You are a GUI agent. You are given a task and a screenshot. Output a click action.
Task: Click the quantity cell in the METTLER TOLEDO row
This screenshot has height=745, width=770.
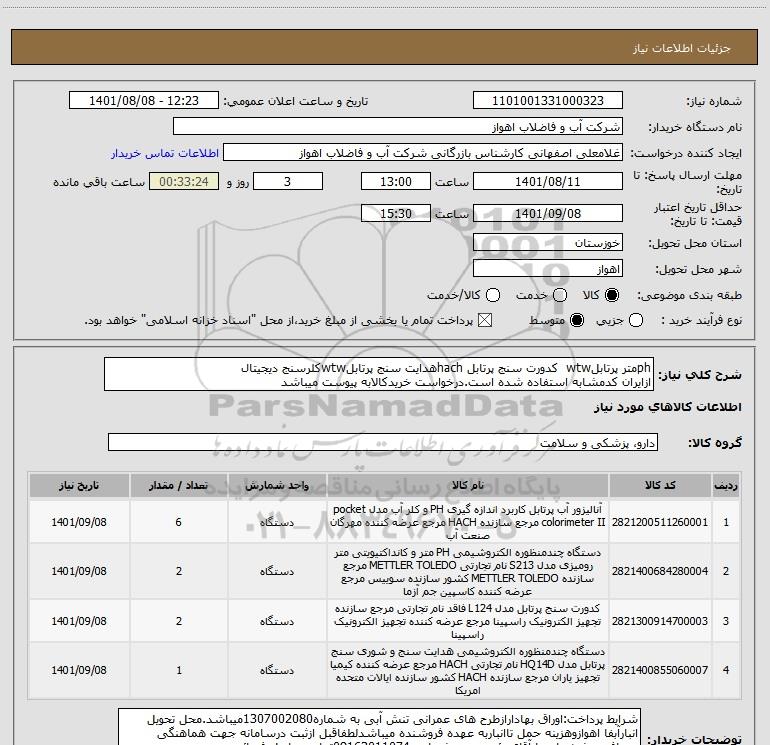click(179, 571)
